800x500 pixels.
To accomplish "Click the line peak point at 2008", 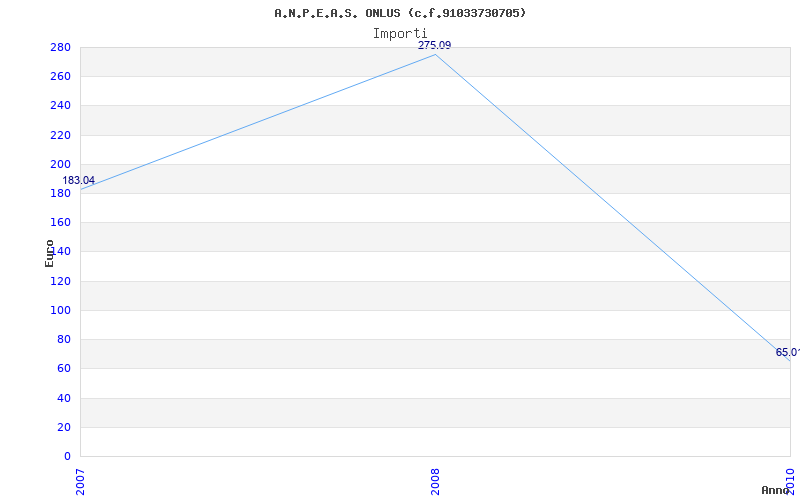I will (x=435, y=55).
